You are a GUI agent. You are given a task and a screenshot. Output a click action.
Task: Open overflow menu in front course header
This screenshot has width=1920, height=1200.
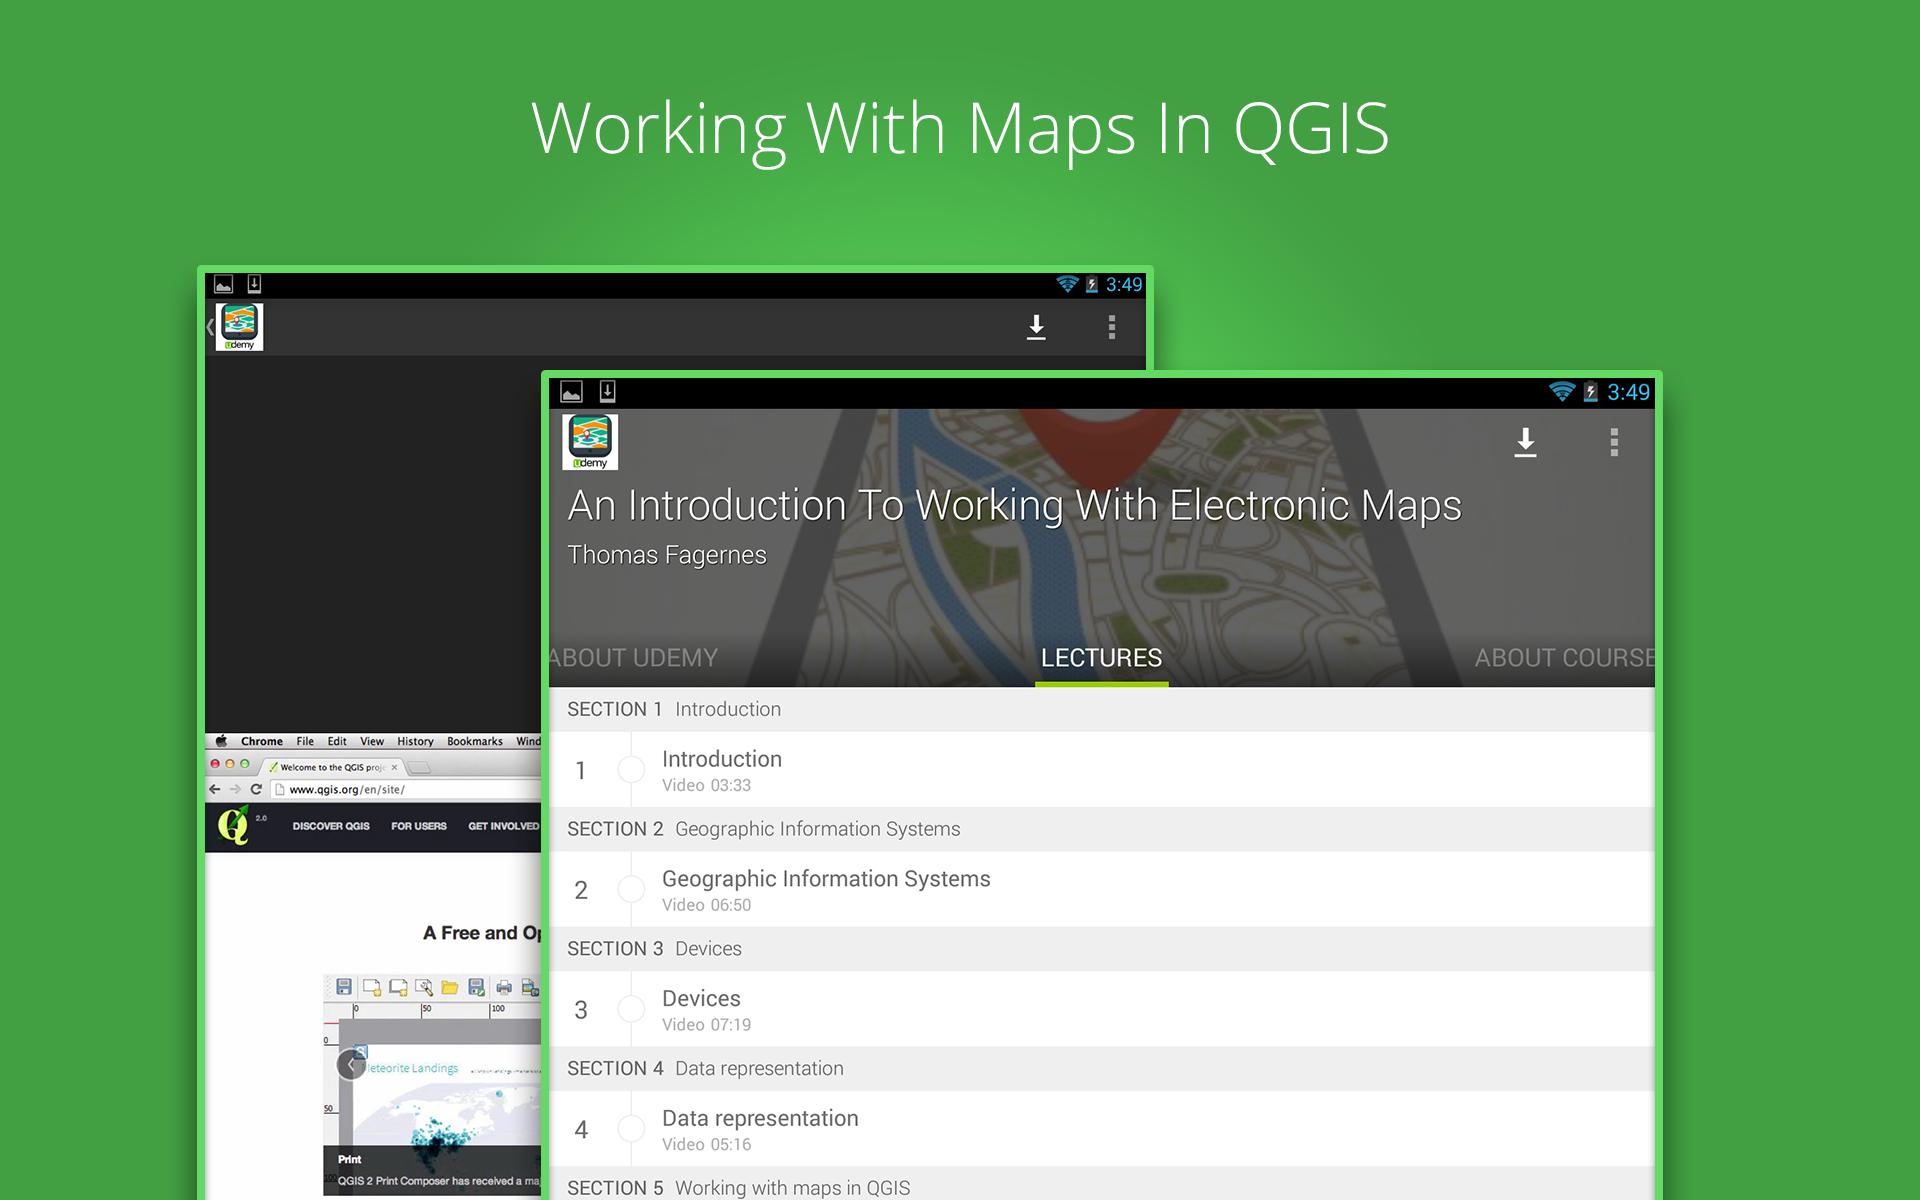1614,442
